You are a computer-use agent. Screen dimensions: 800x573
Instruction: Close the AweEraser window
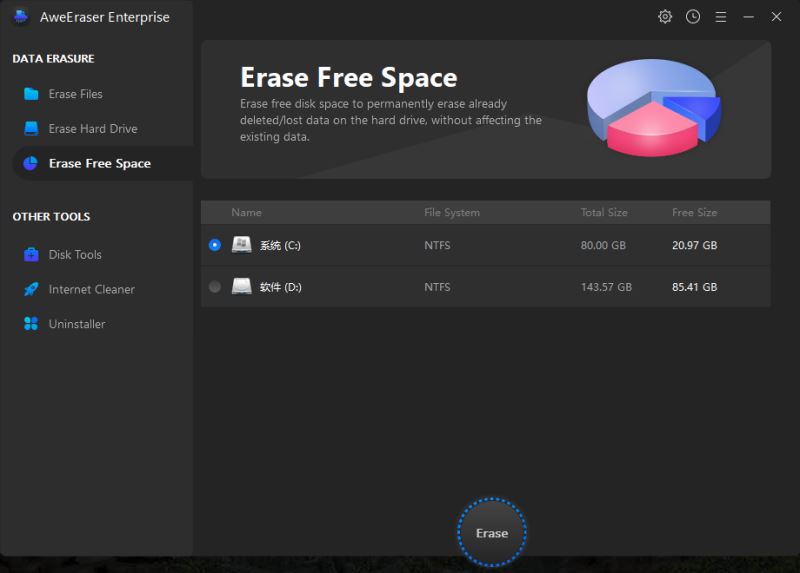tap(776, 17)
